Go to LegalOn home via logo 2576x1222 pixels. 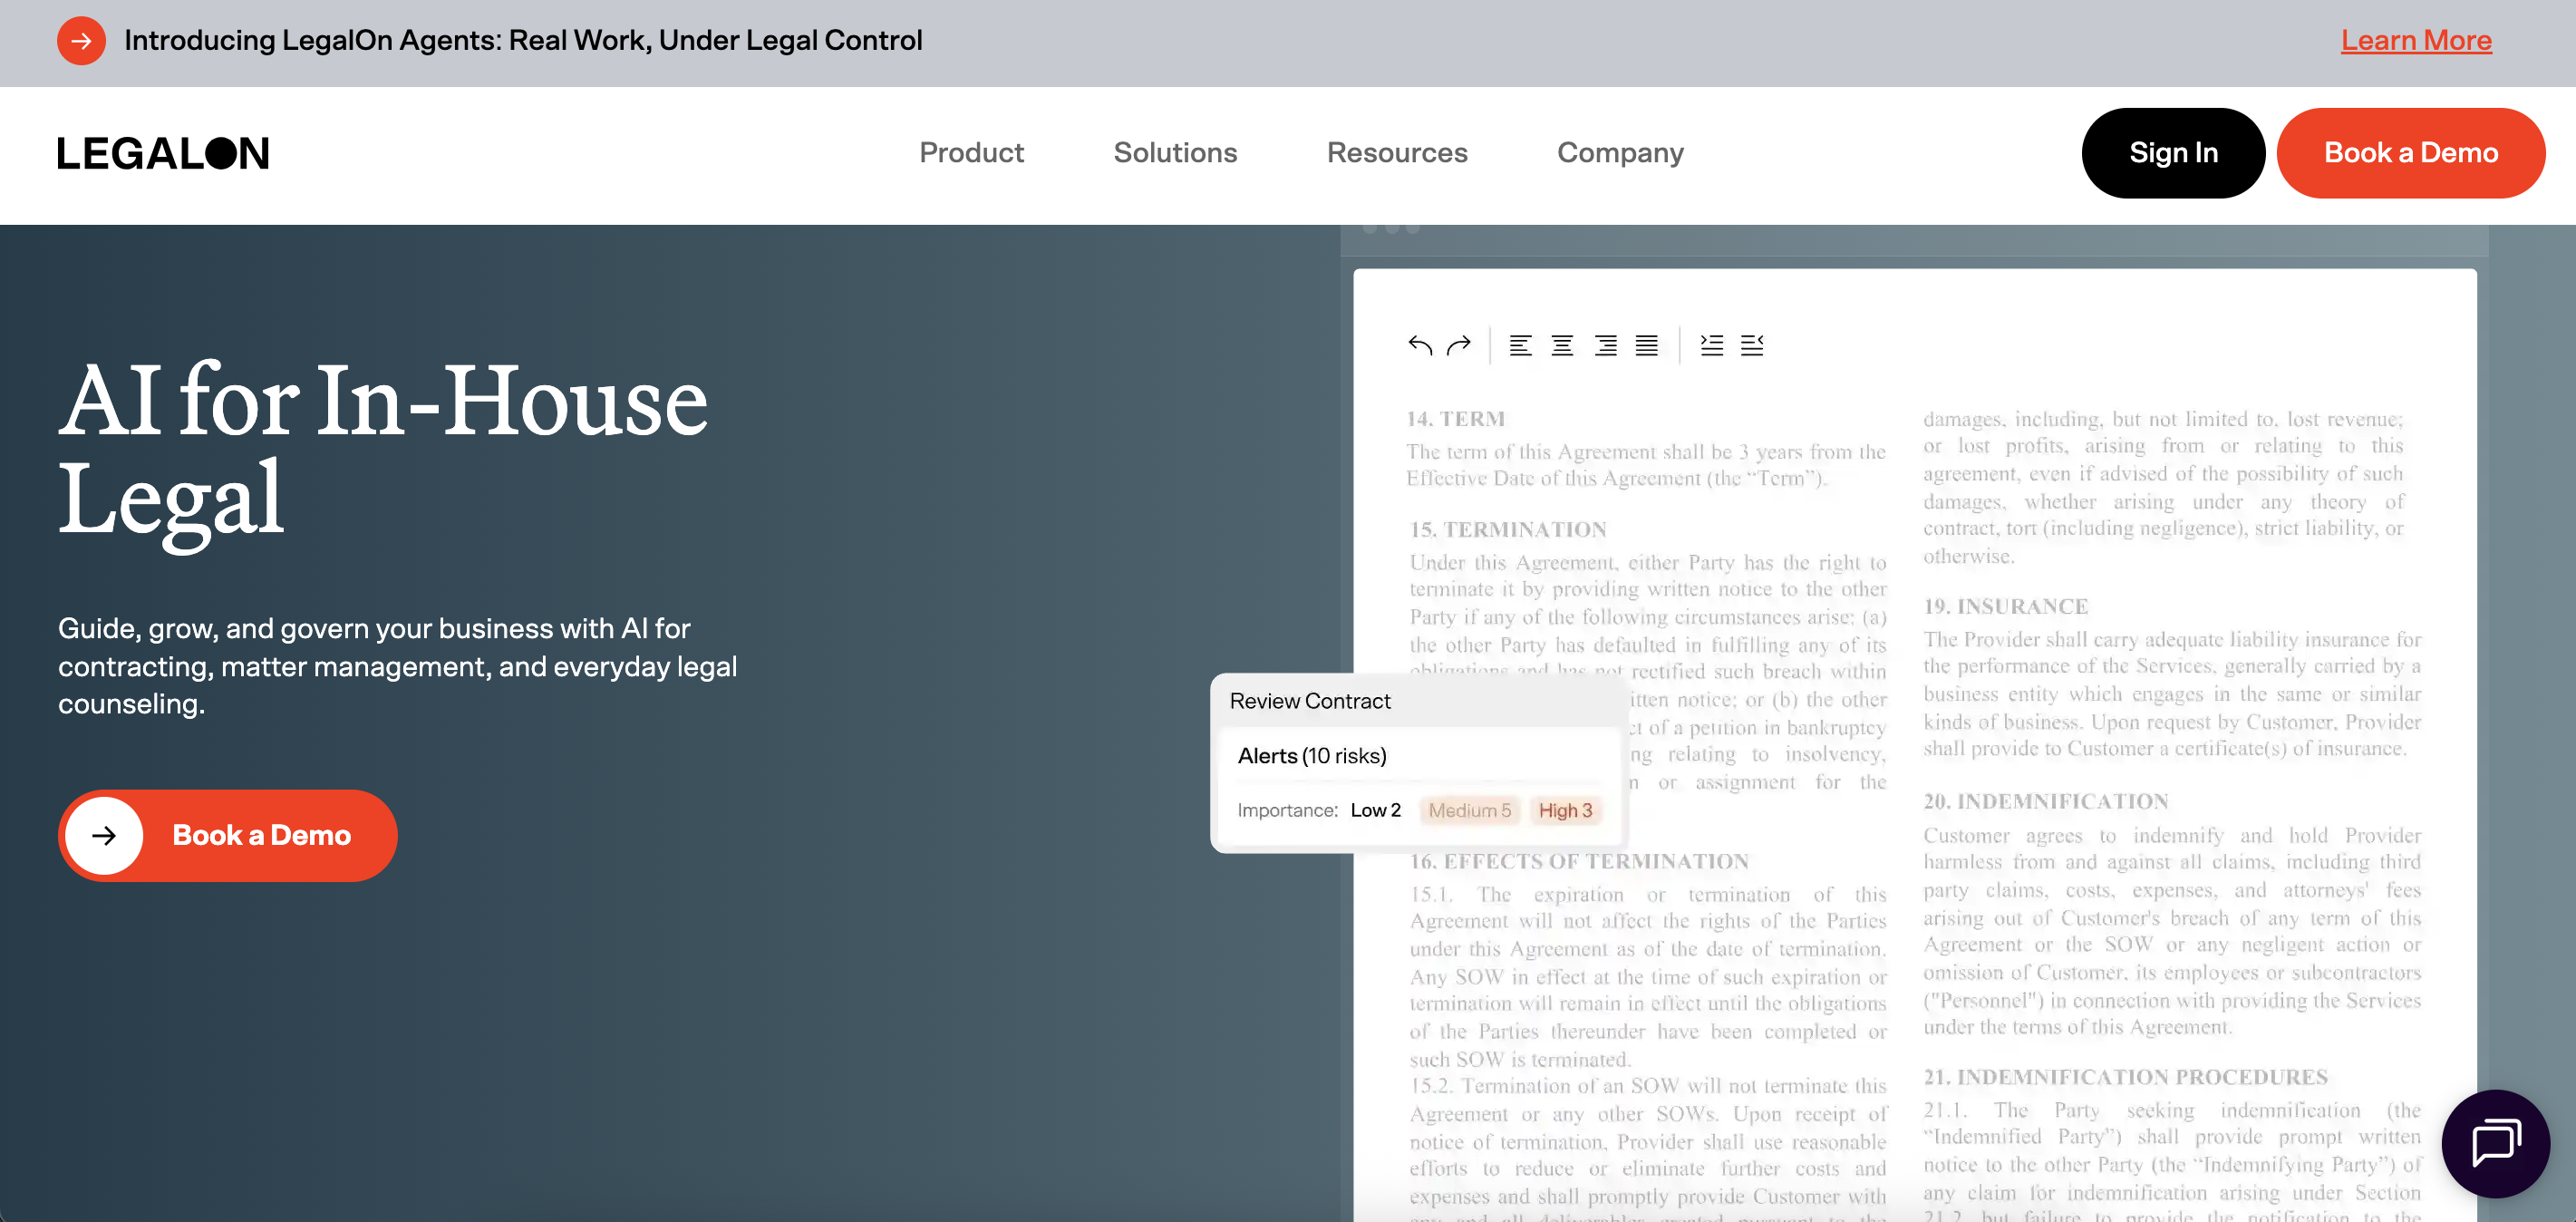click(163, 153)
